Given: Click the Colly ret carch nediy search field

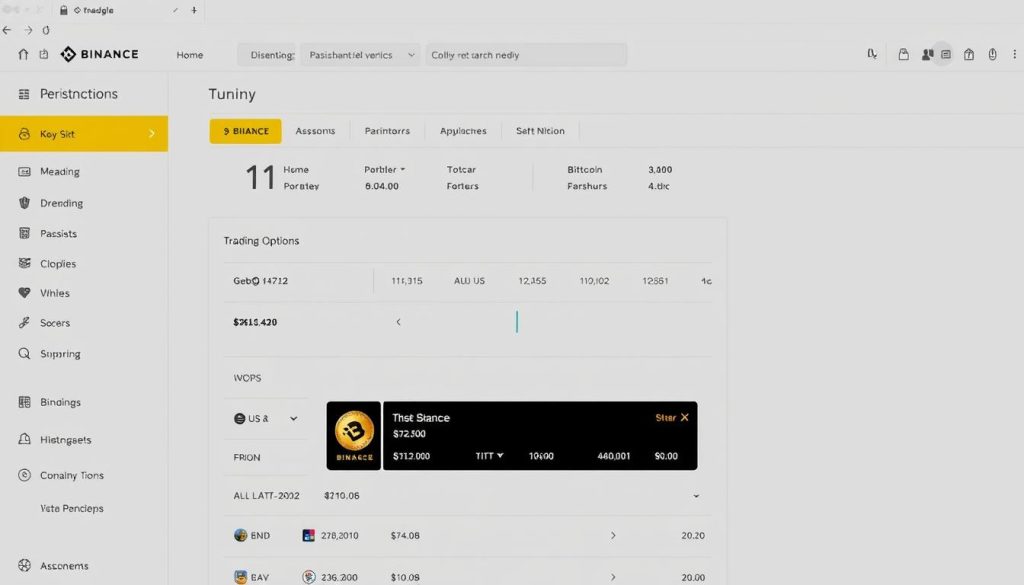Looking at the screenshot, I should (526, 55).
